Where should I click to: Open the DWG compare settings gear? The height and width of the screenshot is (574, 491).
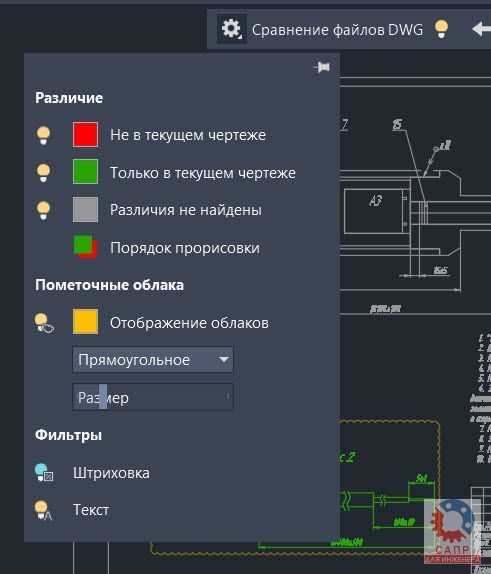(x=231, y=29)
